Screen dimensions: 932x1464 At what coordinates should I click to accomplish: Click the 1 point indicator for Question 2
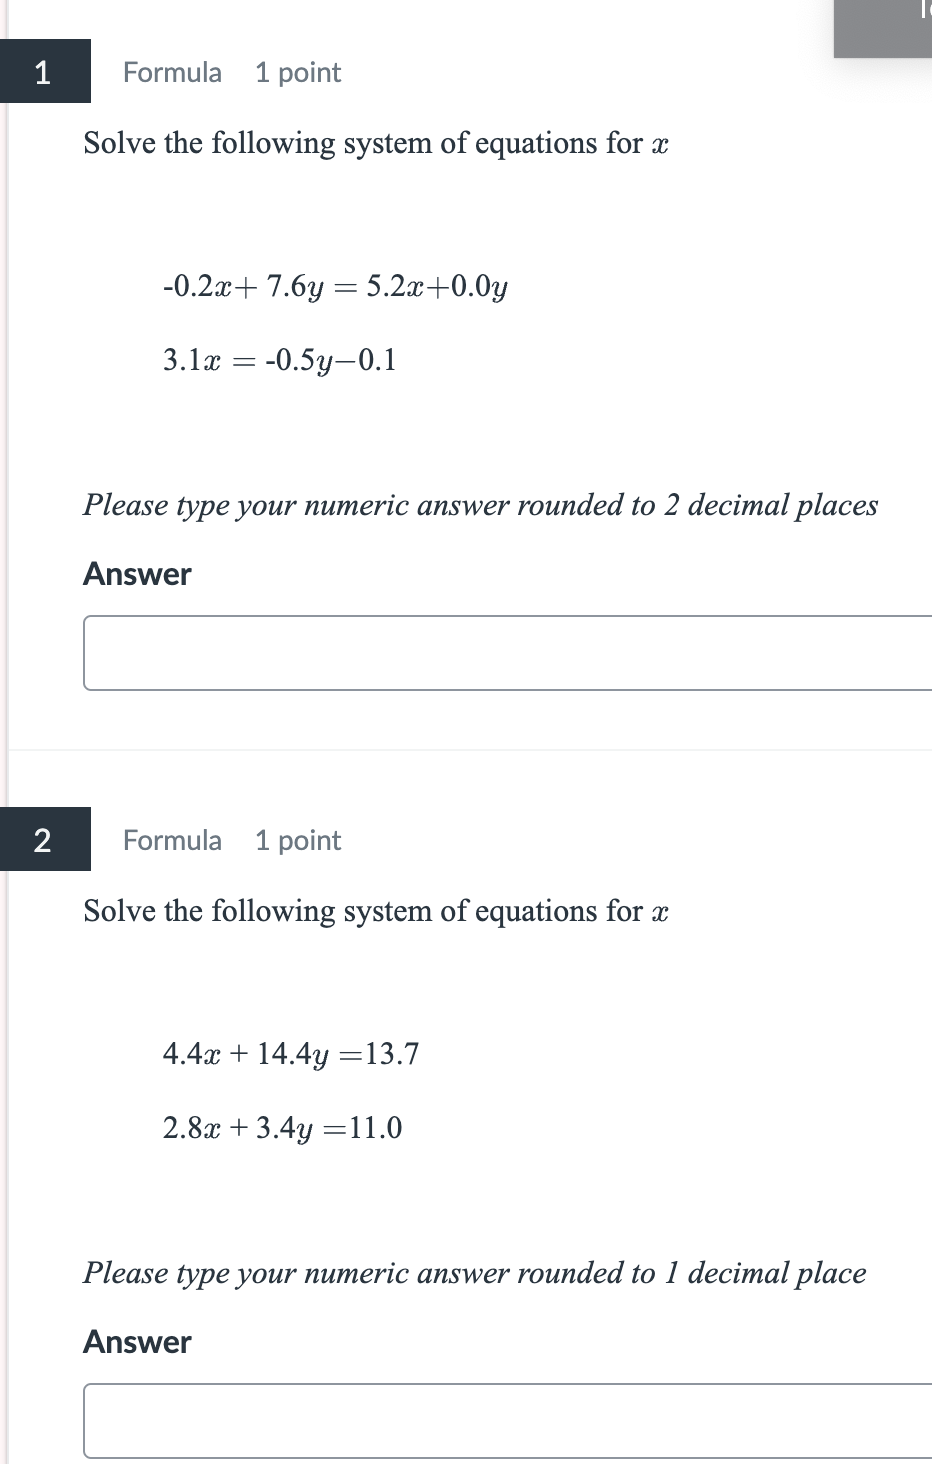(x=297, y=840)
